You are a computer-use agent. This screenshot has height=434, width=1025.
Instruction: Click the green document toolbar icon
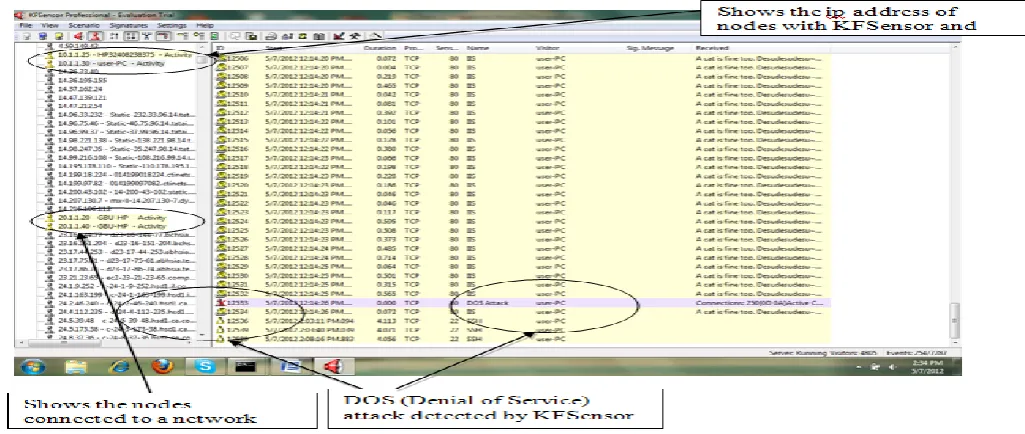tap(214, 36)
